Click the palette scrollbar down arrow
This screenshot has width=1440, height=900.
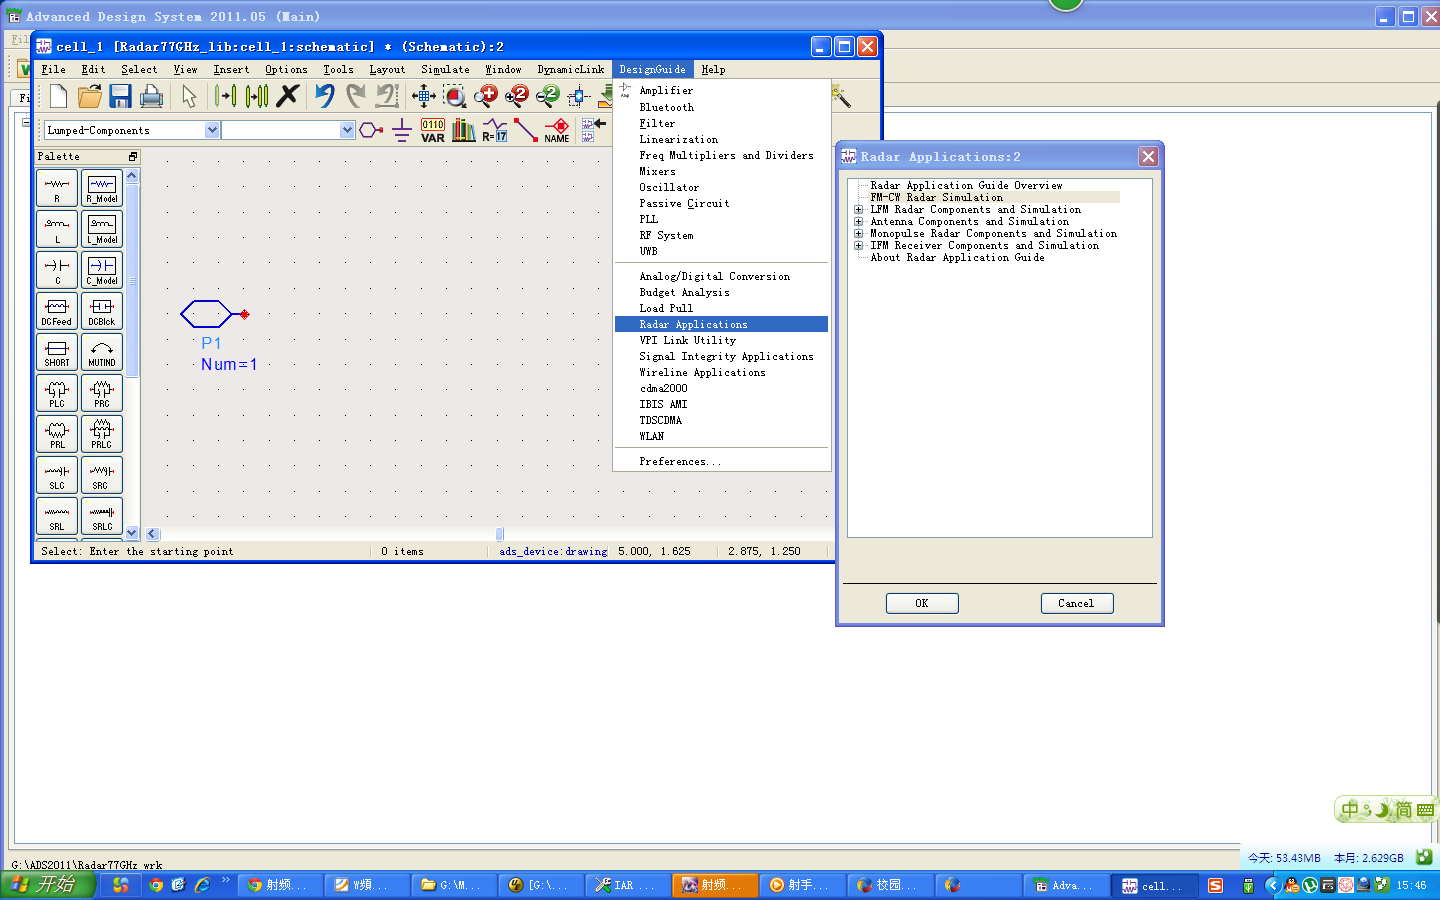132,533
